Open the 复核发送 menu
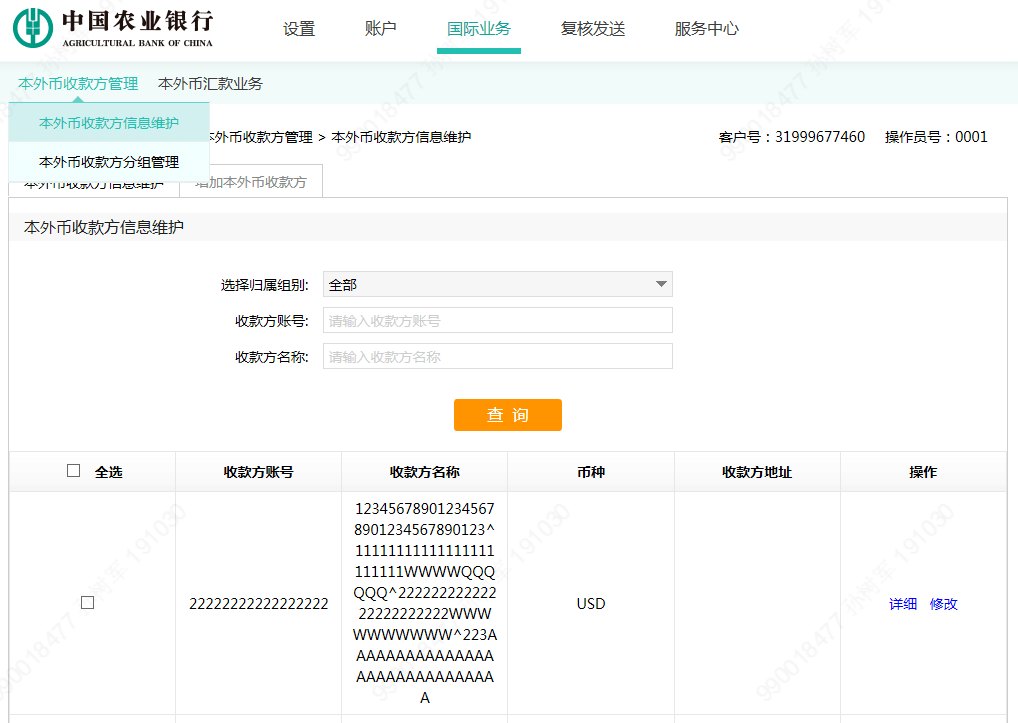Screen dimensions: 1018x723 tap(593, 29)
